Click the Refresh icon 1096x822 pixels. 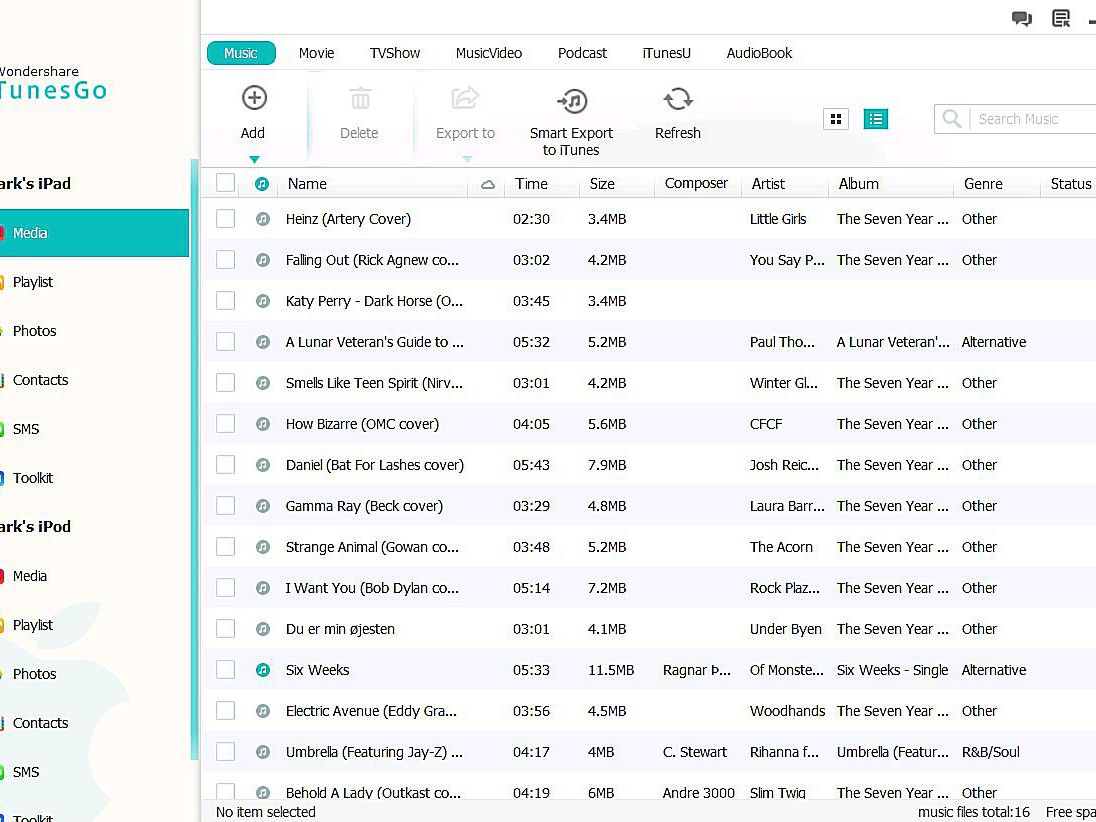click(677, 99)
